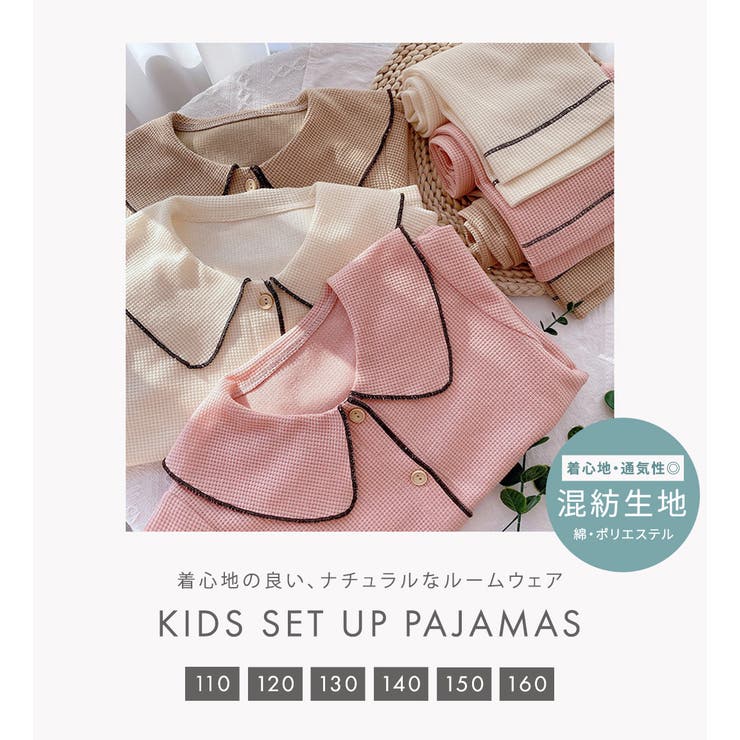The height and width of the screenshot is (740, 740).
Task: Click the Japanese tagline about ルームウェア
Action: coord(370,580)
